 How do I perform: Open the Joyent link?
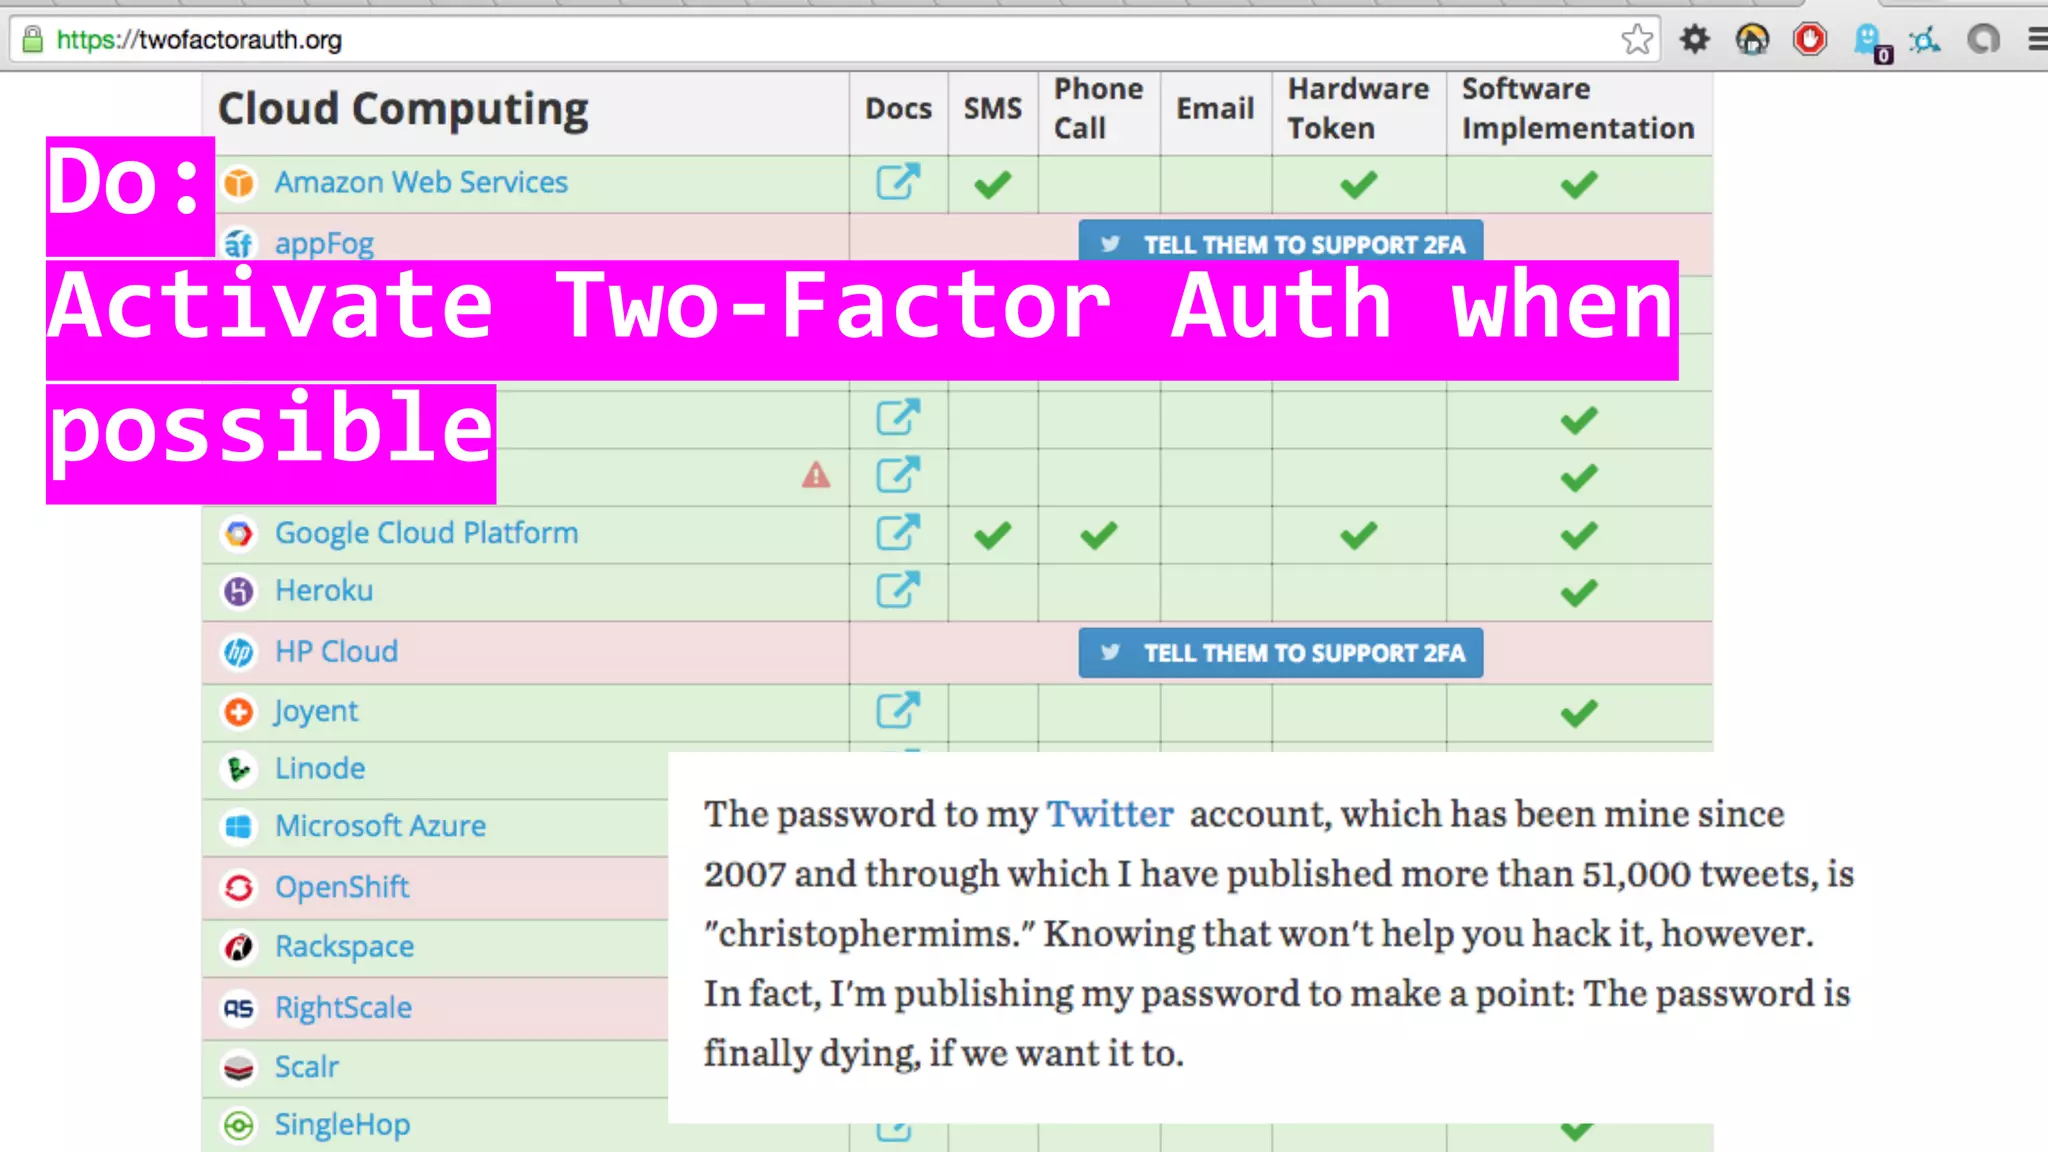tap(316, 712)
